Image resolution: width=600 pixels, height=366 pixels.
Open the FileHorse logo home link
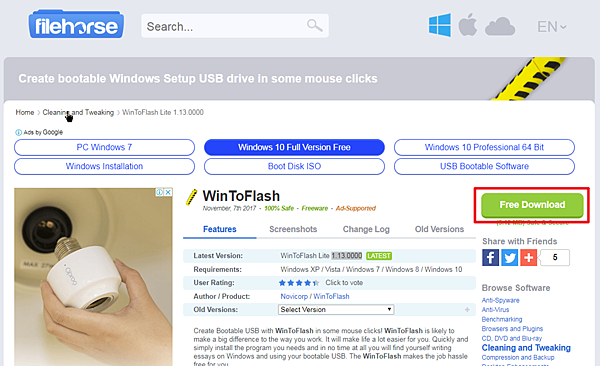click(76, 25)
